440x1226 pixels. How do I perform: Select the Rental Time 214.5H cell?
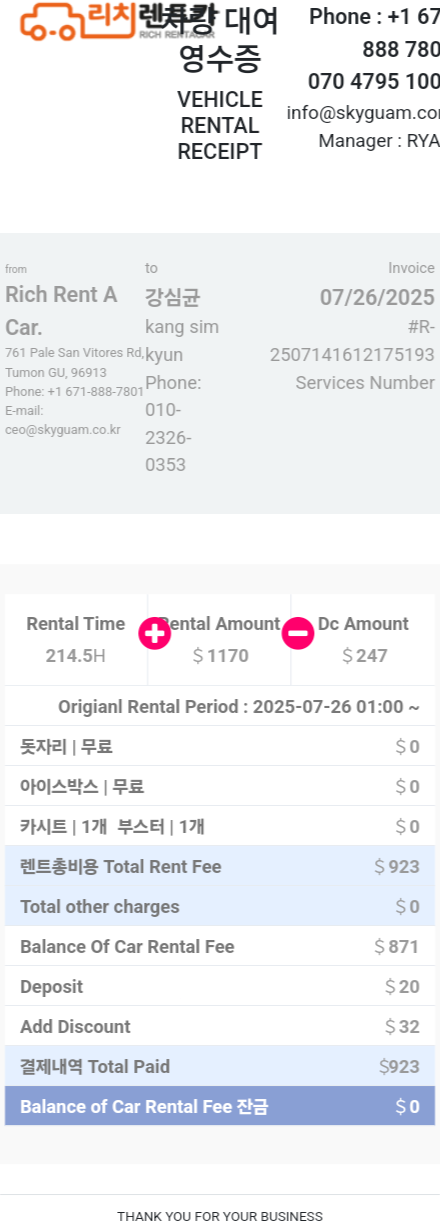pyautogui.click(x=76, y=640)
